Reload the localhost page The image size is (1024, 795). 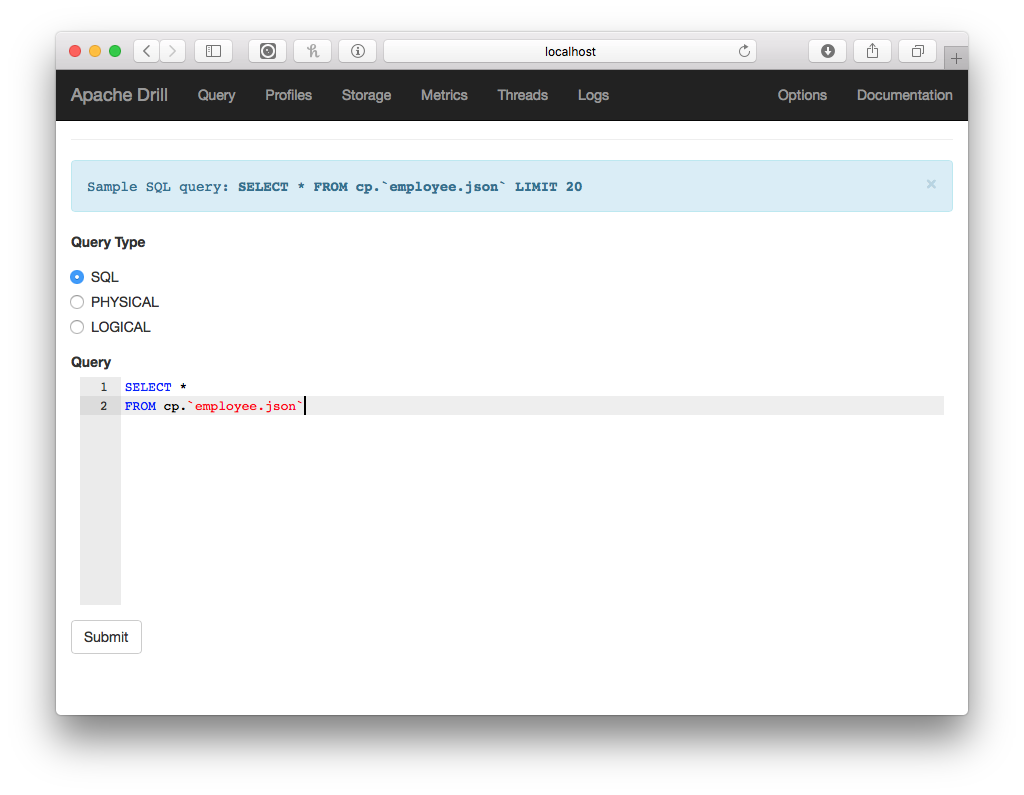tap(744, 51)
